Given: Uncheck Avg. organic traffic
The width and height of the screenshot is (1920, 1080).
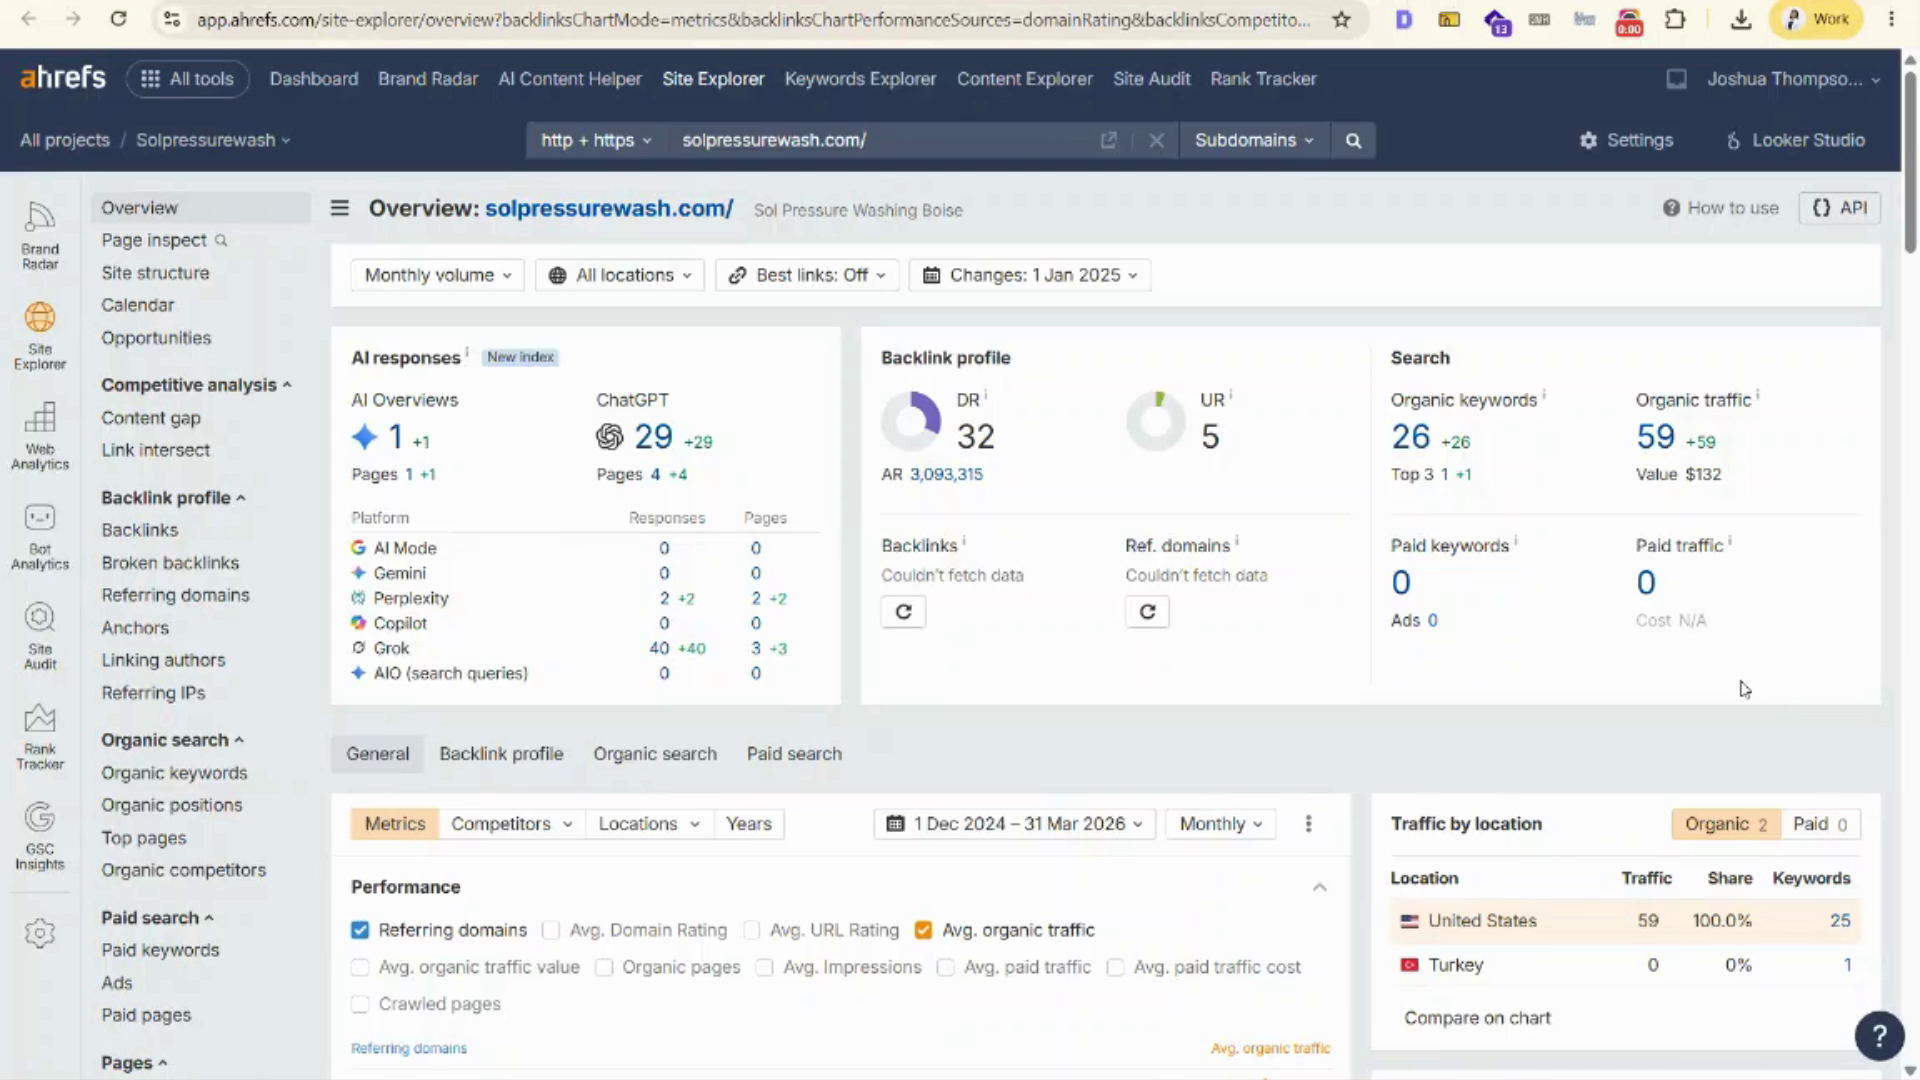Looking at the screenshot, I should point(923,930).
